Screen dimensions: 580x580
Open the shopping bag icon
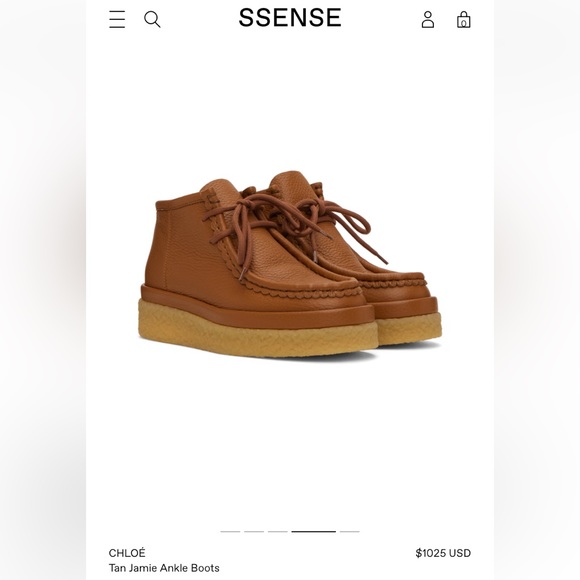(x=463, y=19)
